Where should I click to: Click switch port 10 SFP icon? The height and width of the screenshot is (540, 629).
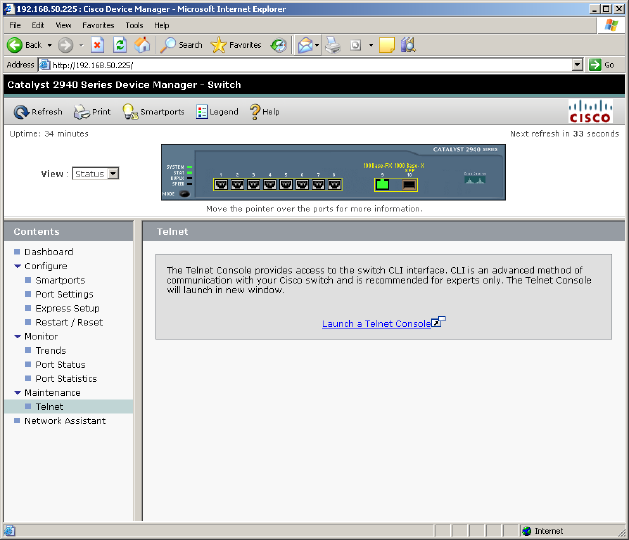point(409,185)
